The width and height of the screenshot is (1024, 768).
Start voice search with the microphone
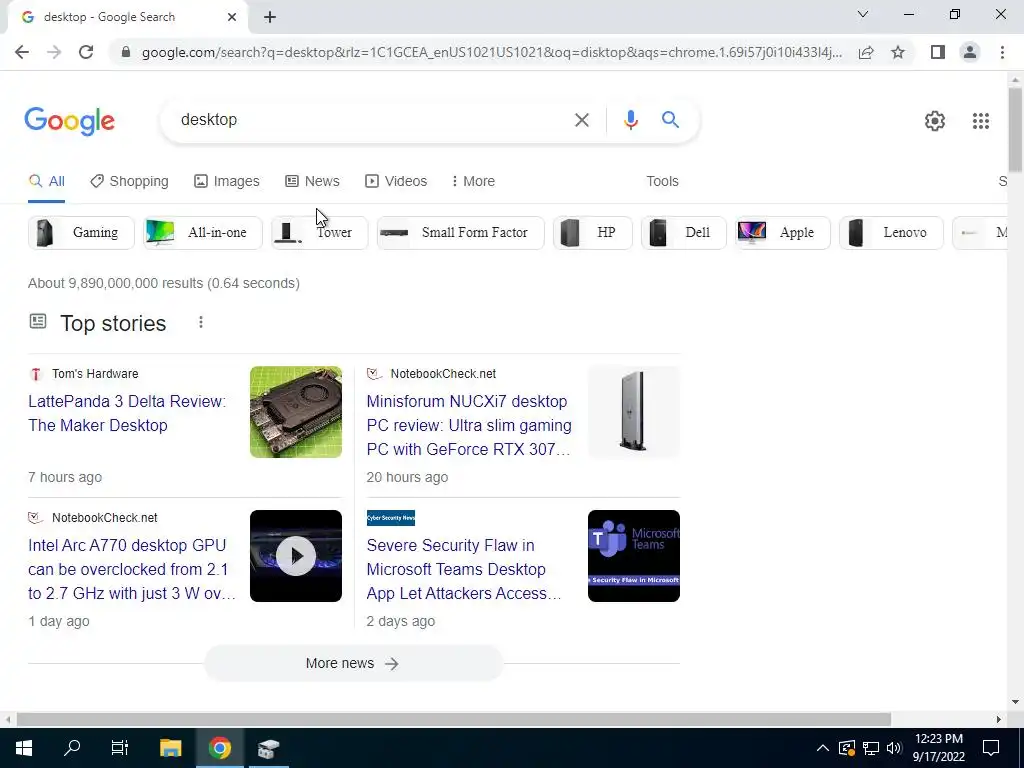click(630, 120)
